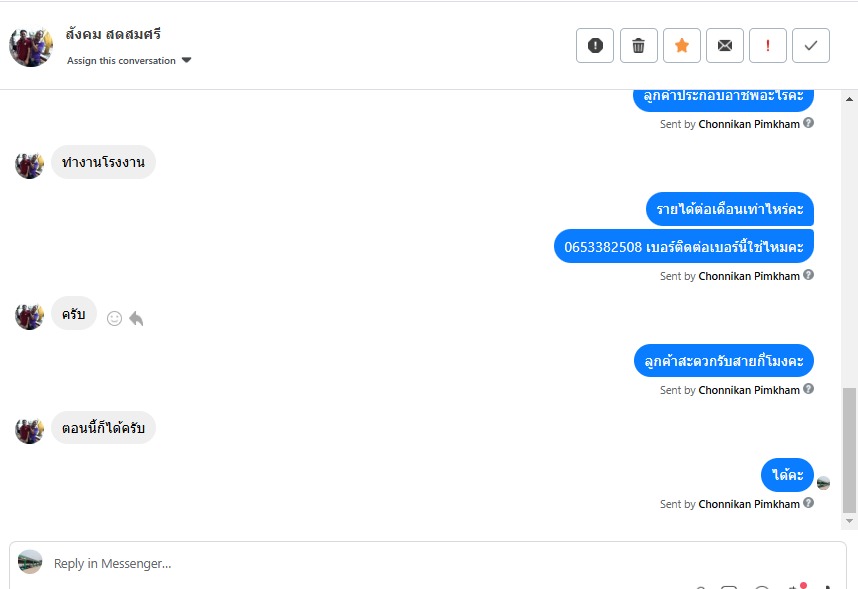Open help icon beside last Chonnikan Pimkham
Image resolution: width=858 pixels, height=589 pixels.
[808, 503]
